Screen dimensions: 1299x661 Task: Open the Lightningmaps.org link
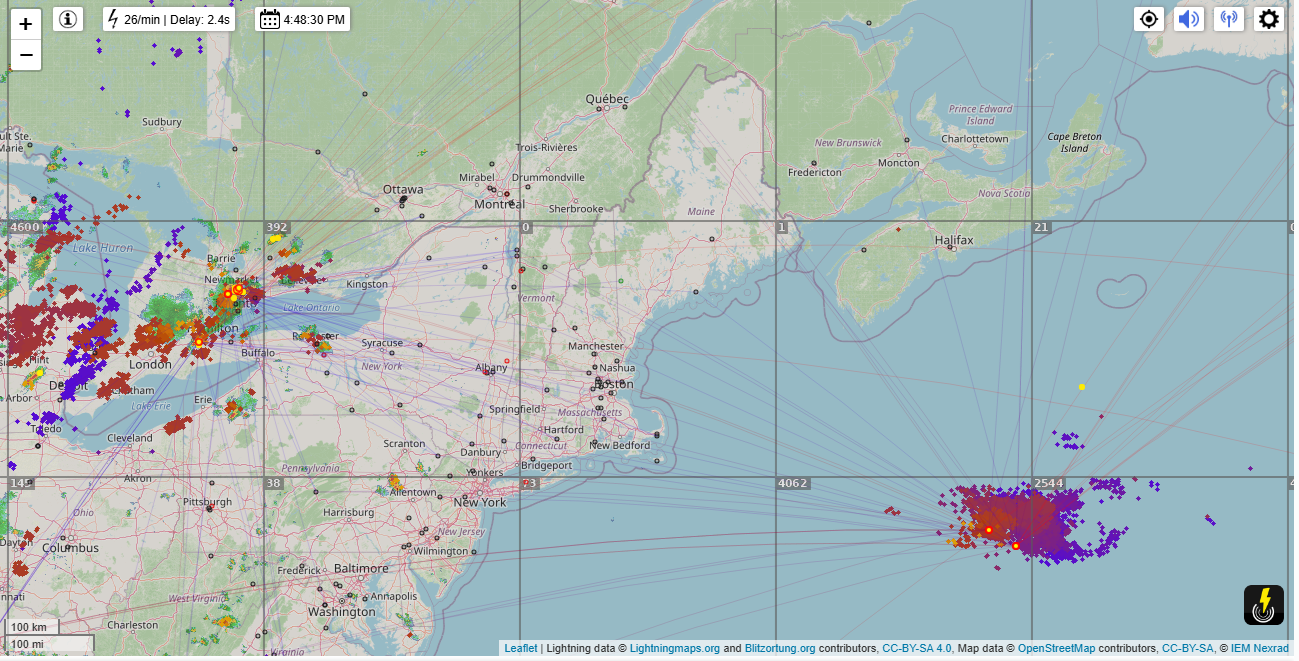pyautogui.click(x=674, y=649)
